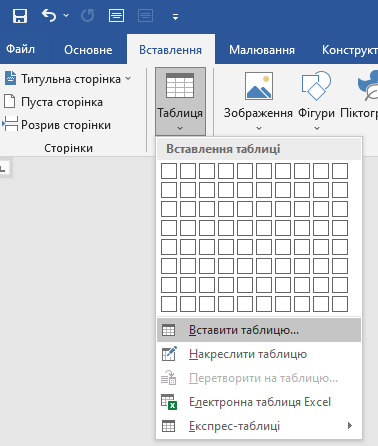The image size is (378, 446).
Task: Select Електронна таблиця Excel entry
Action: (x=259, y=402)
